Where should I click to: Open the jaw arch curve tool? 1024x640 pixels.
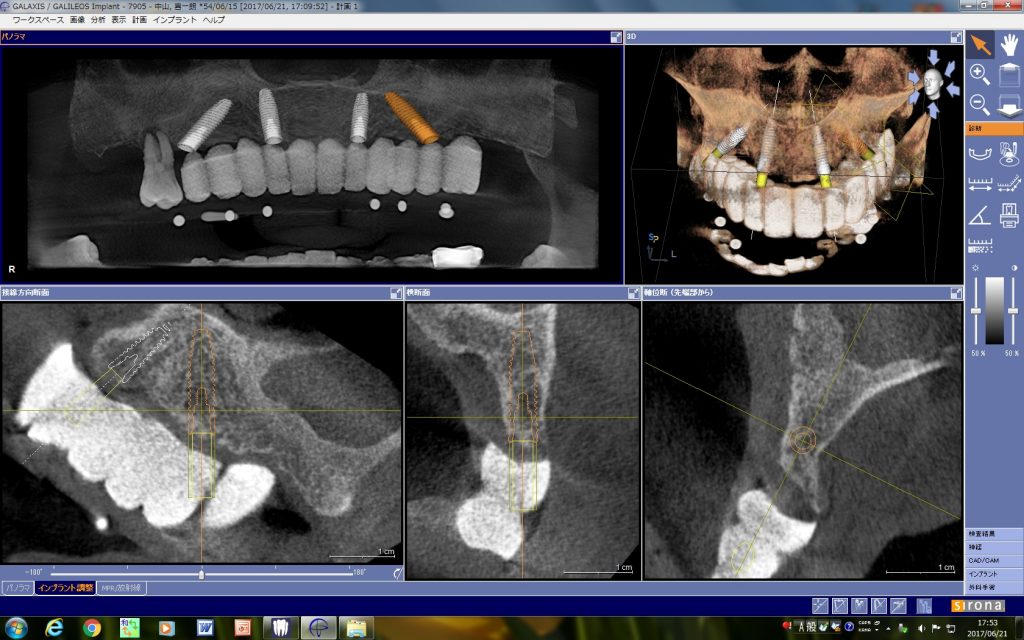[980, 154]
